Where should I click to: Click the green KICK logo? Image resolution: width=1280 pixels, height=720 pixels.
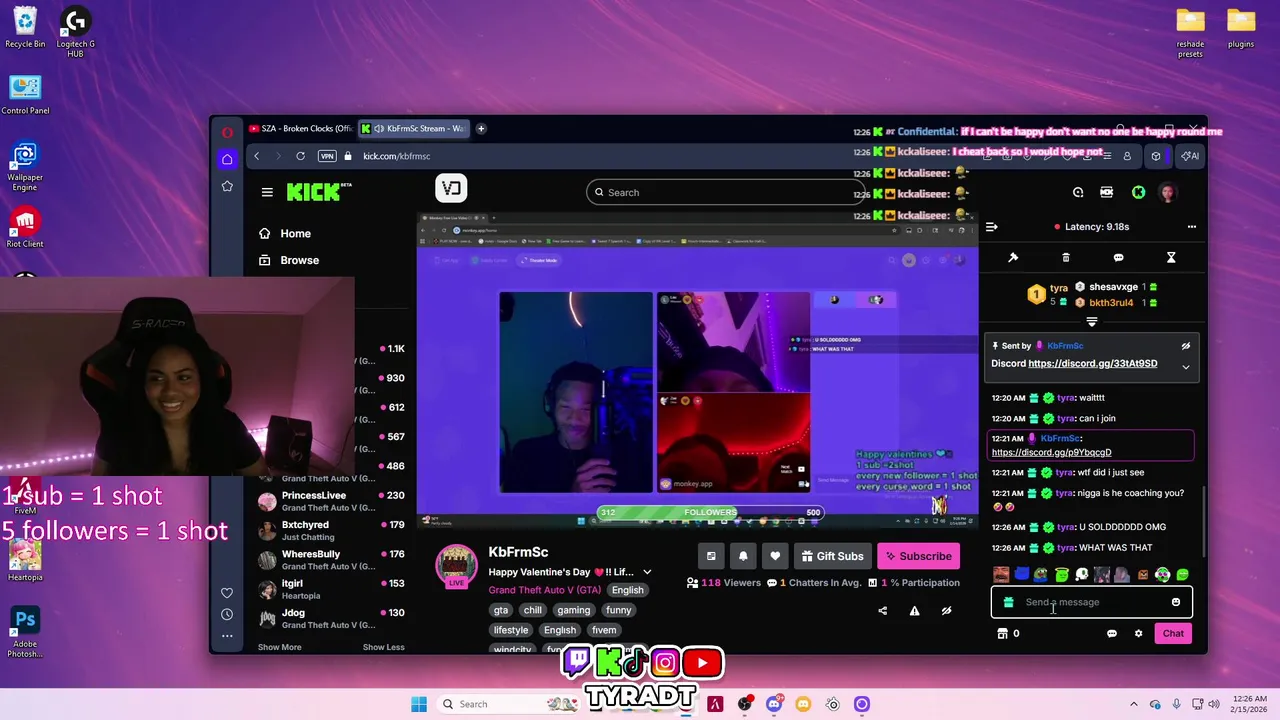314,192
